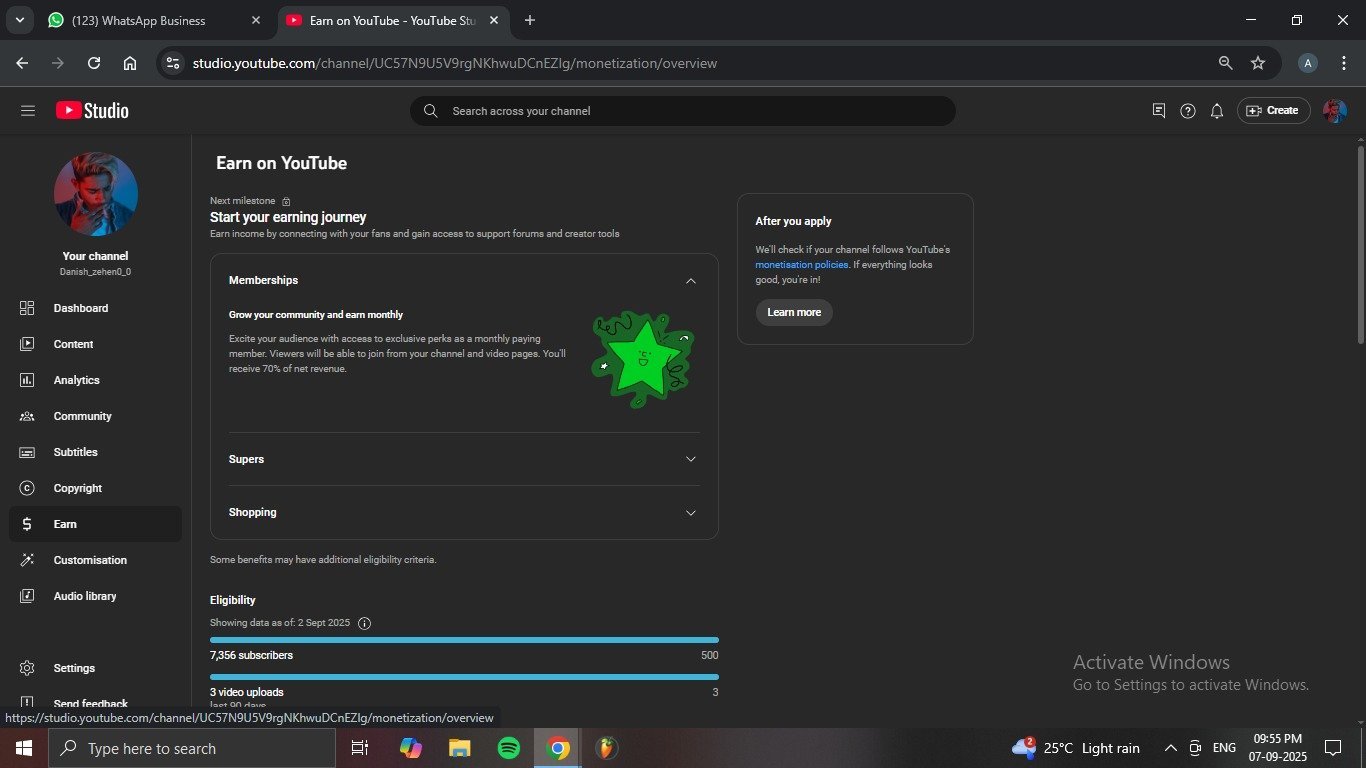Expand the Shopping section
The height and width of the screenshot is (768, 1366).
pos(690,512)
